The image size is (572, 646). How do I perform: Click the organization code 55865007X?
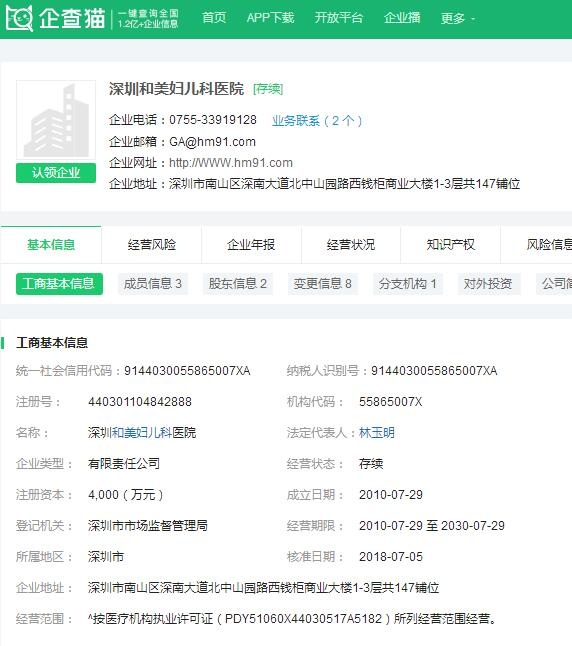(391, 402)
